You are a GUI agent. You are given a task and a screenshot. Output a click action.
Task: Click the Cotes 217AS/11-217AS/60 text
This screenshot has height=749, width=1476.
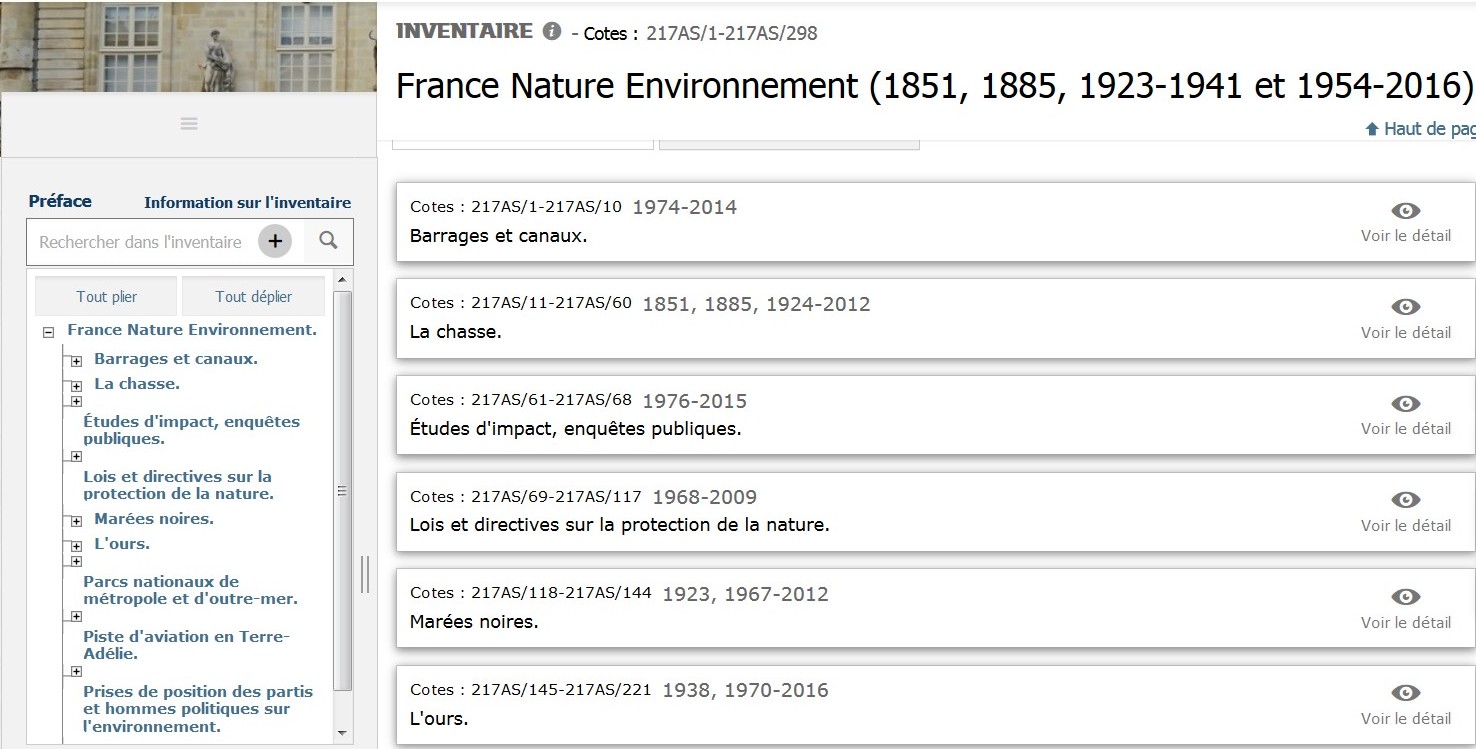(x=521, y=303)
